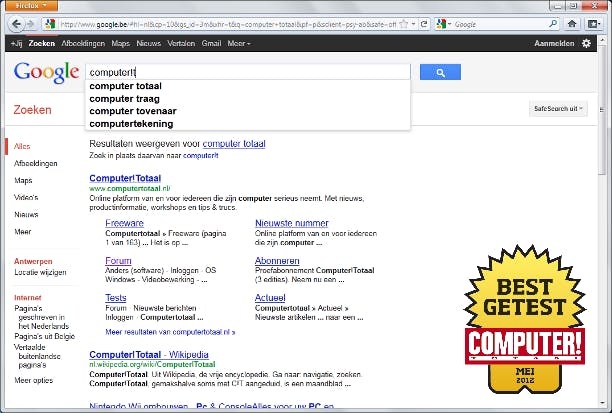Open the bookmarks toolbar button
Screen dimensions: 612x413
[594, 24]
